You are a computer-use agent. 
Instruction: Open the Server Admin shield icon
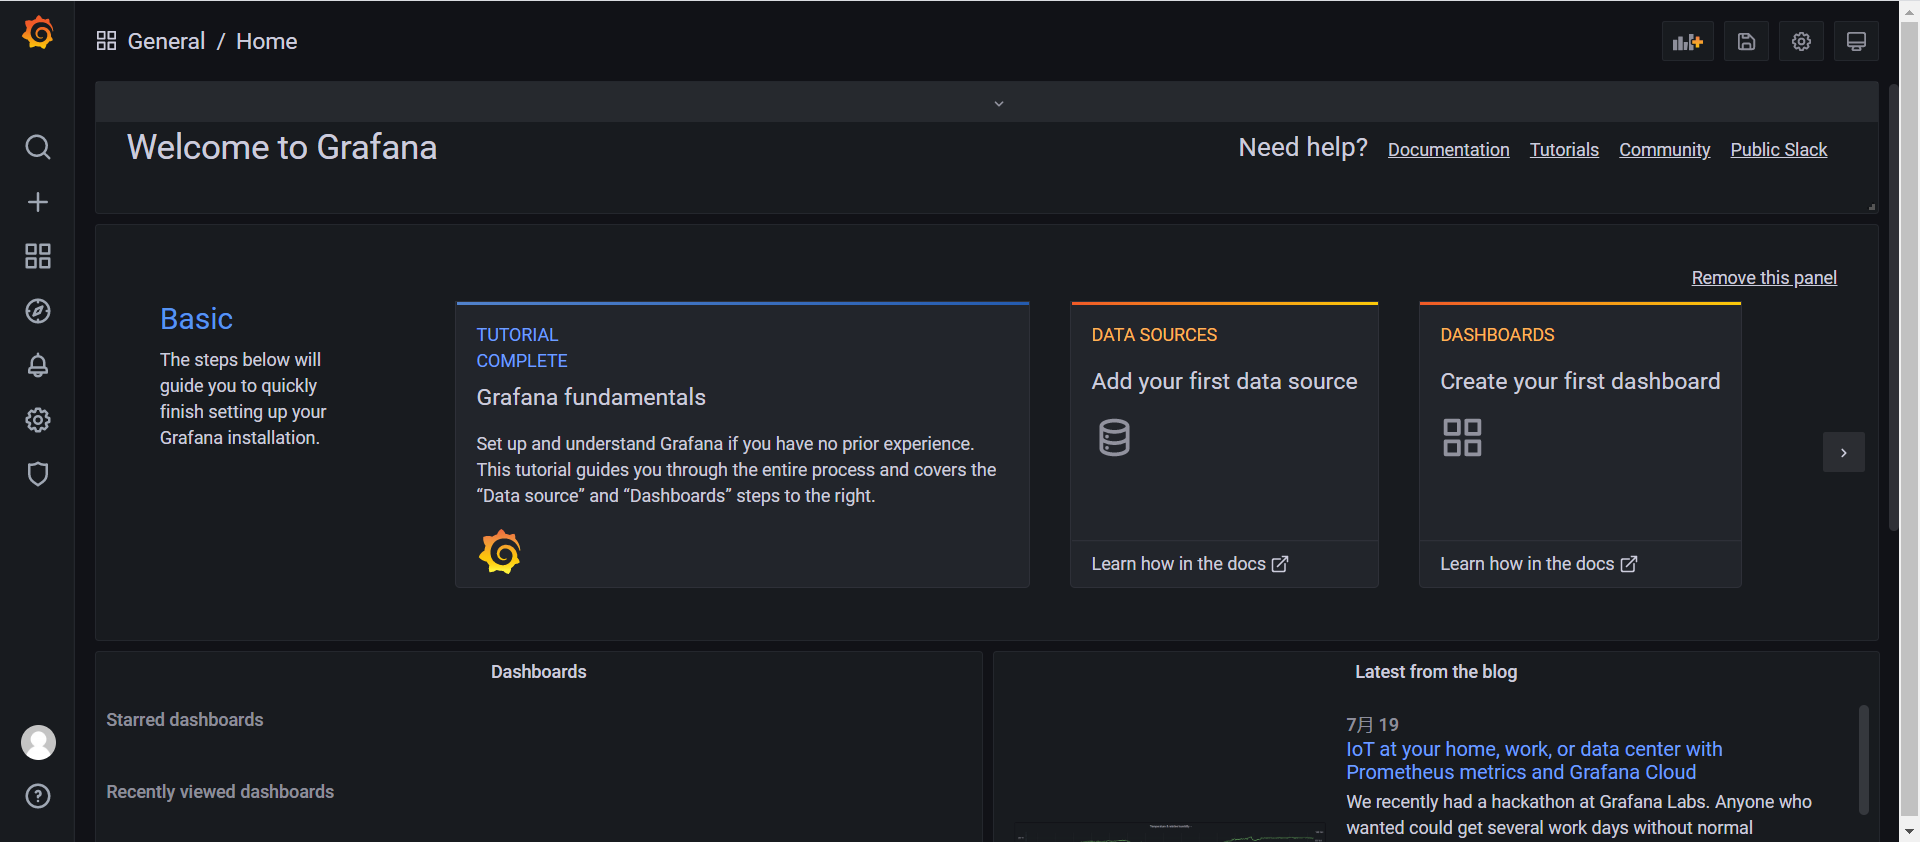tap(38, 474)
